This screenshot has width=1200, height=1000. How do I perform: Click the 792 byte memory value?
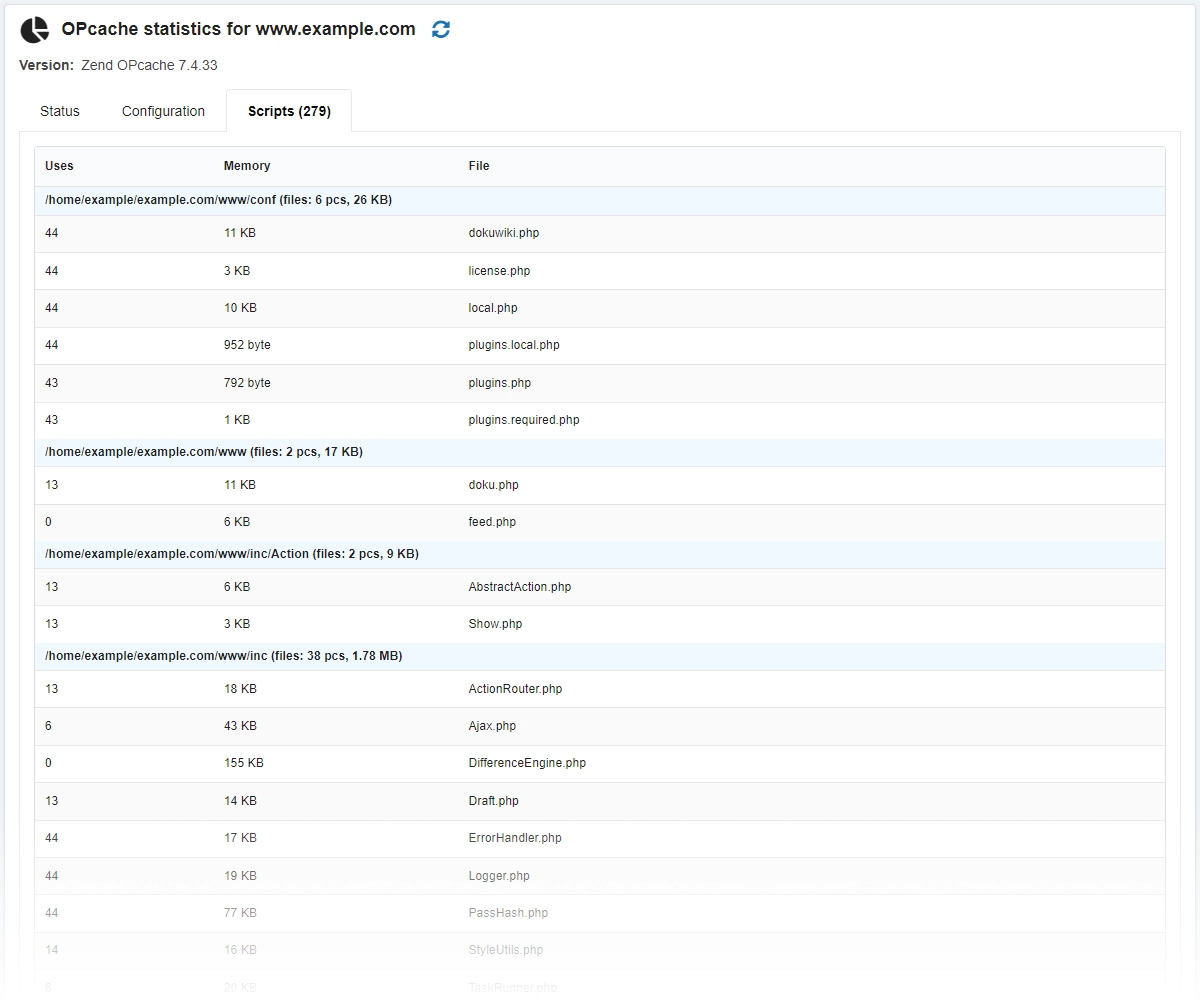pyautogui.click(x=247, y=383)
